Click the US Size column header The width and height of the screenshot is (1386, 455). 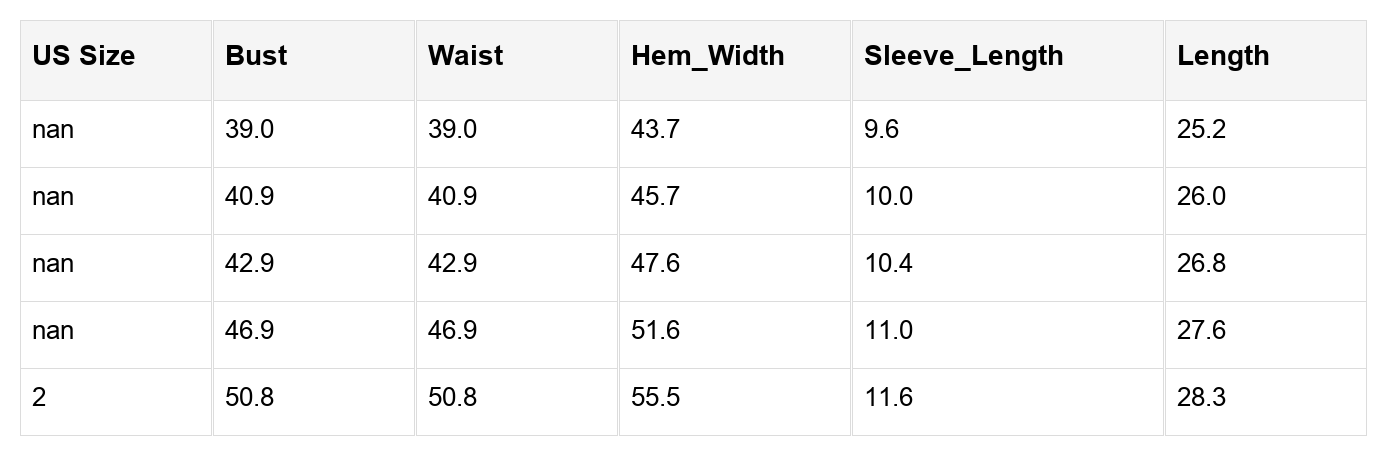83,56
